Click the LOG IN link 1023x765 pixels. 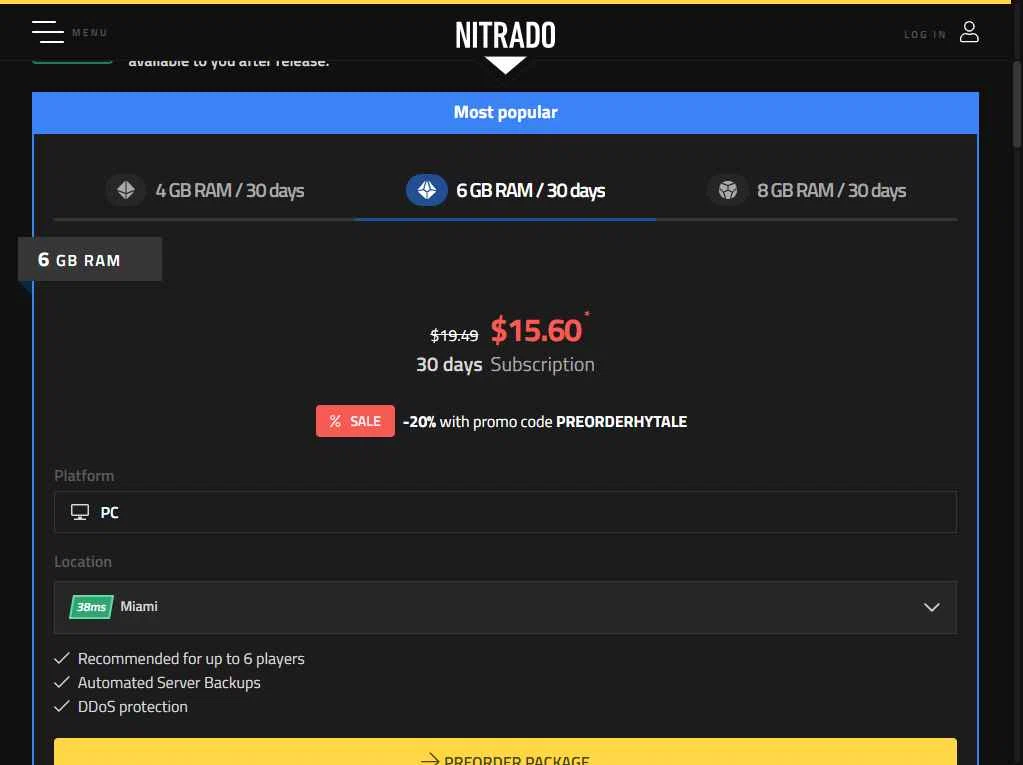924,35
